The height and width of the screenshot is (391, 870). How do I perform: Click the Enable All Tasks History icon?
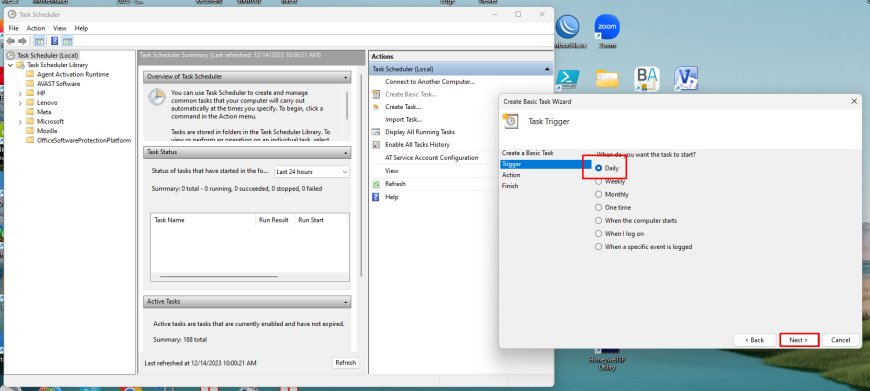(376, 145)
